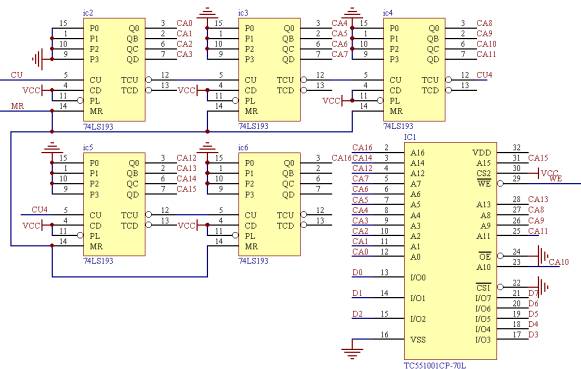581x369 pixels.
Task: Select the ic5 74LS193 counter body
Action: 114,204
